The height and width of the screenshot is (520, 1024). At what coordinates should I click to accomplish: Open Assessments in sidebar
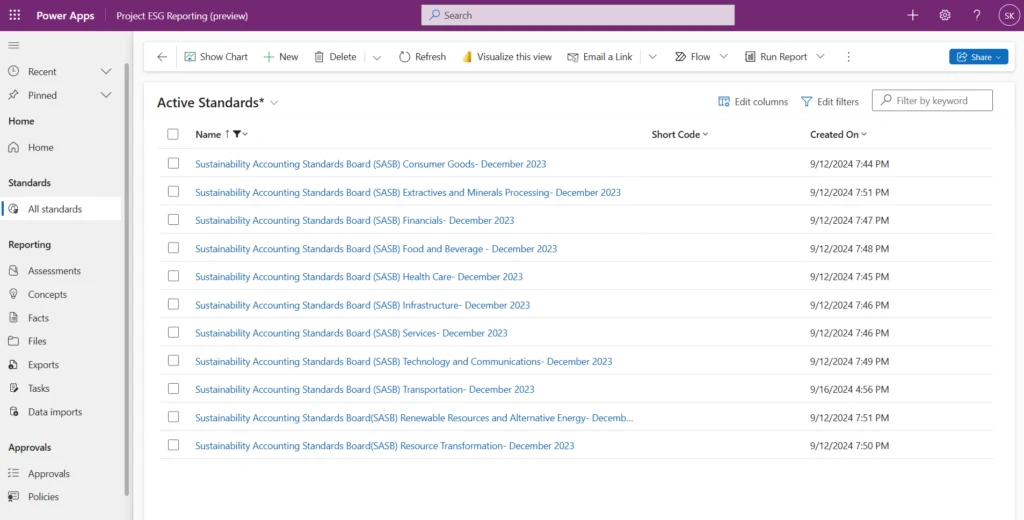[54, 270]
